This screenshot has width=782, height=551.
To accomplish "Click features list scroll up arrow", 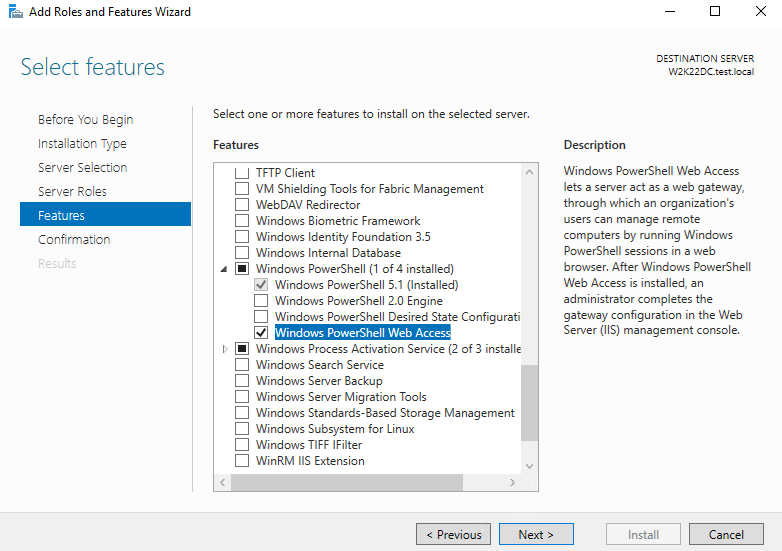I will click(529, 172).
